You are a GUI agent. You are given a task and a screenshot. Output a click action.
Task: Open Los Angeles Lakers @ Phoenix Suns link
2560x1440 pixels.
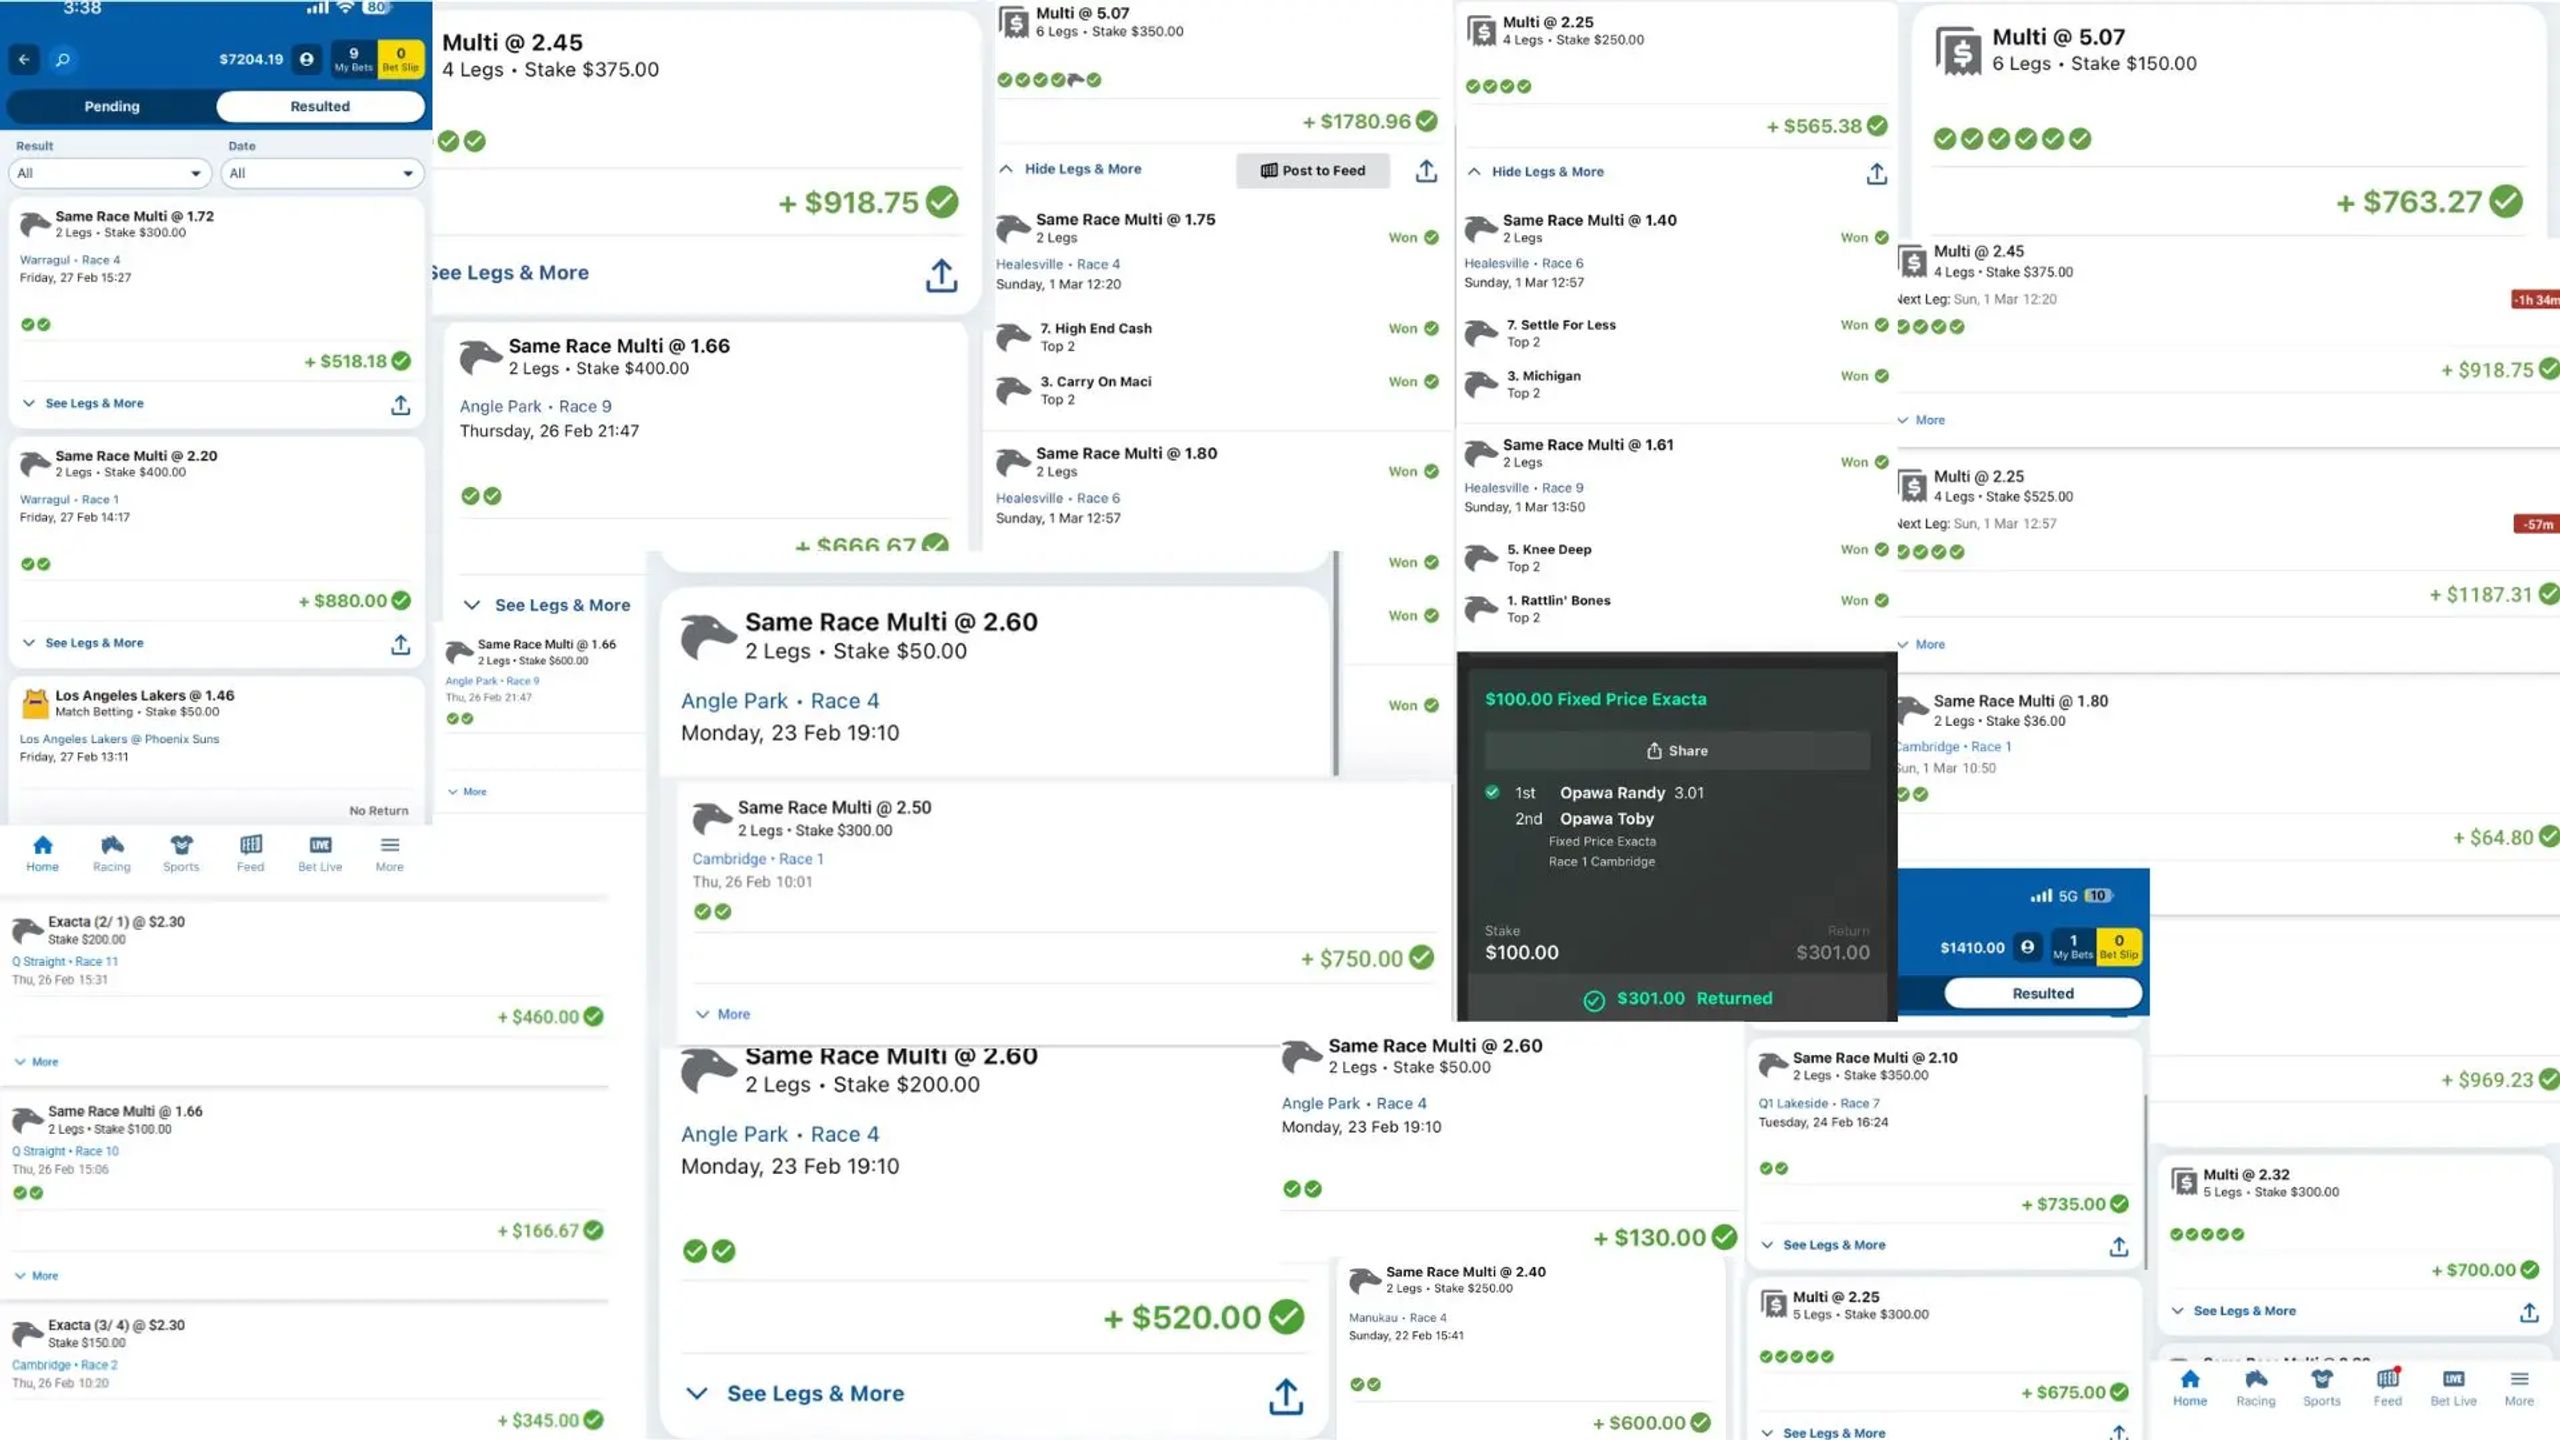[119, 739]
